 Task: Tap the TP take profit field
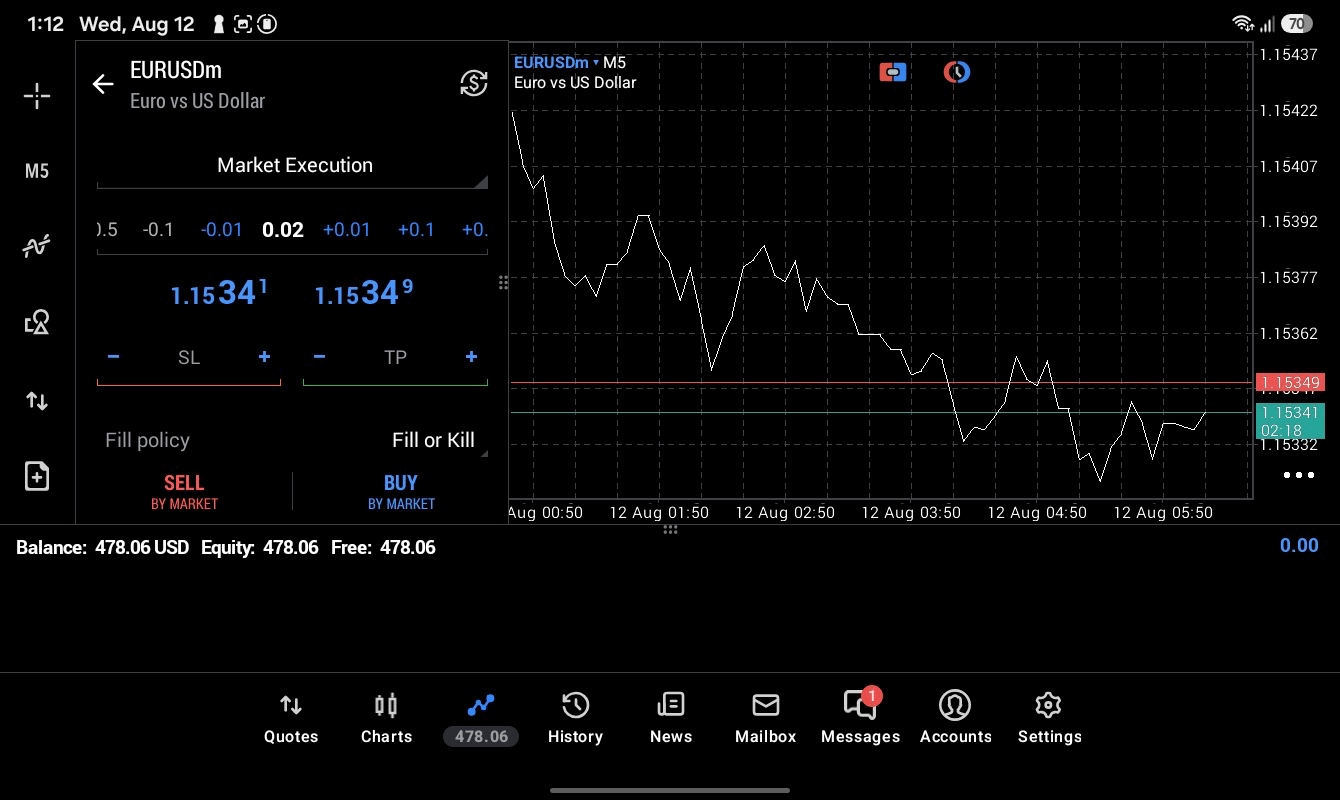395,358
